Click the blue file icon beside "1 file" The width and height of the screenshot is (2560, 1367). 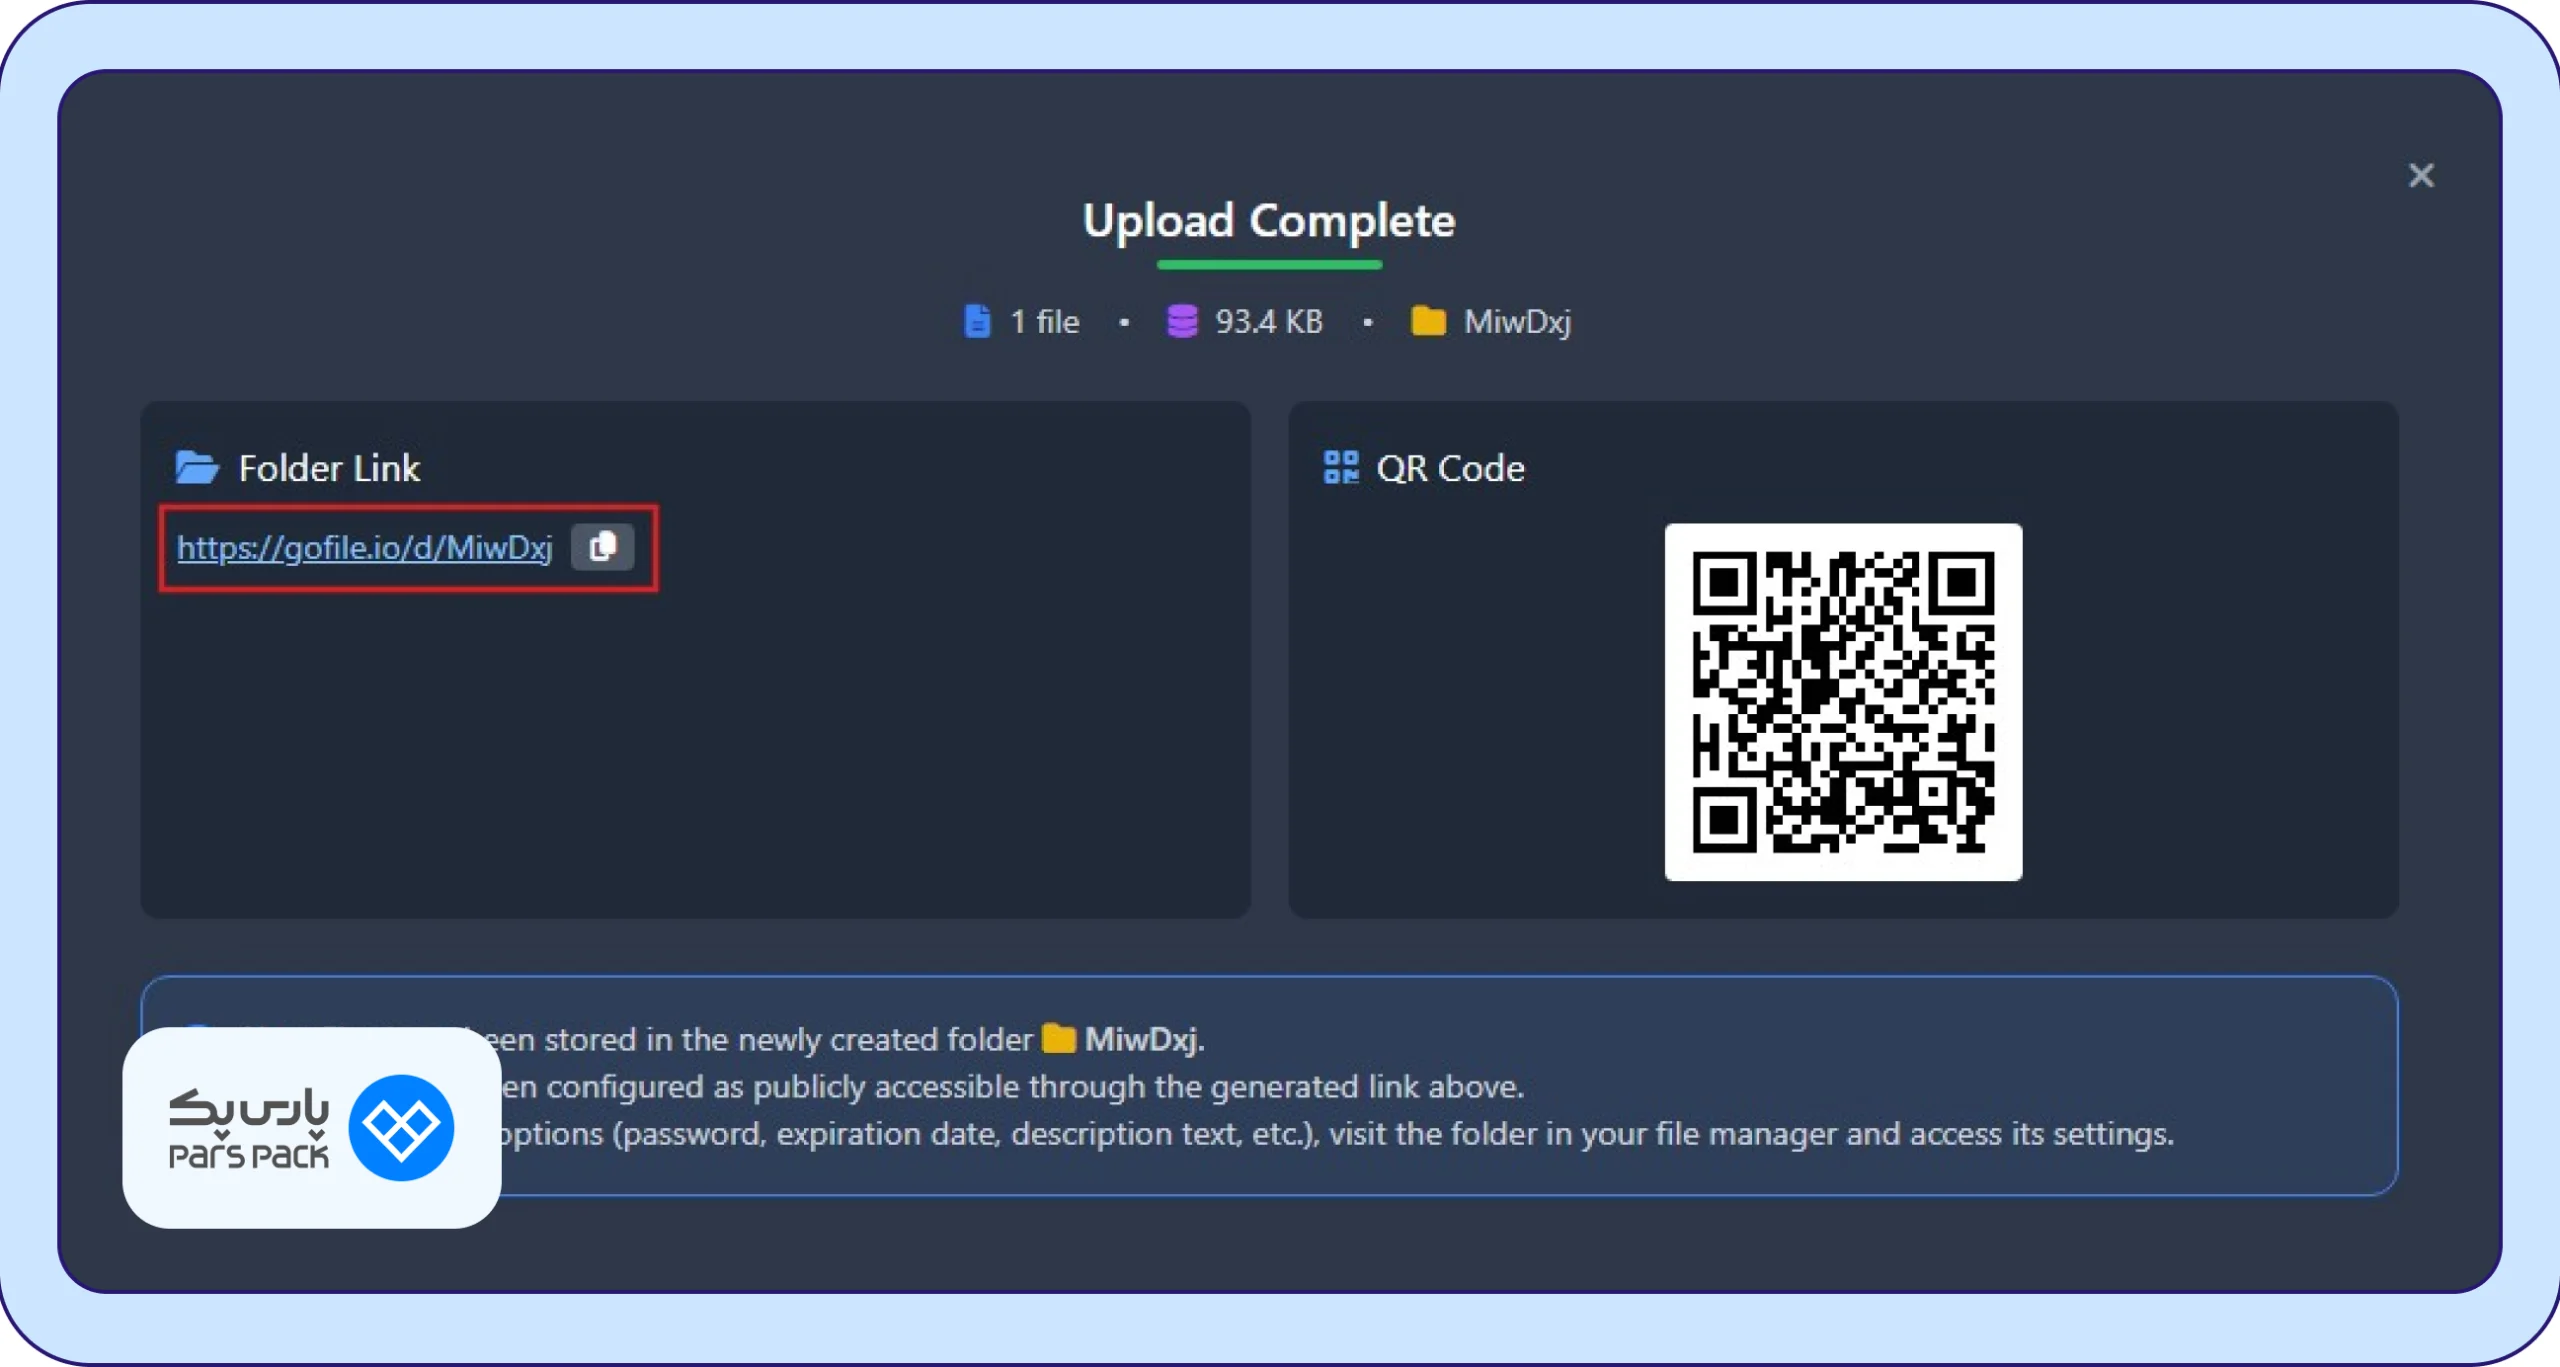pos(977,321)
